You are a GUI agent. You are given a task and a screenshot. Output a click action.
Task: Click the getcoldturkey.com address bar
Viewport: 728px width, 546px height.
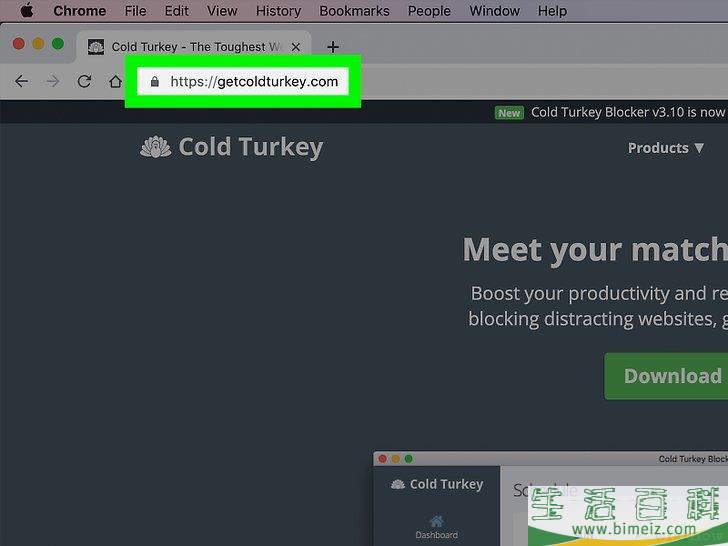pyautogui.click(x=254, y=82)
